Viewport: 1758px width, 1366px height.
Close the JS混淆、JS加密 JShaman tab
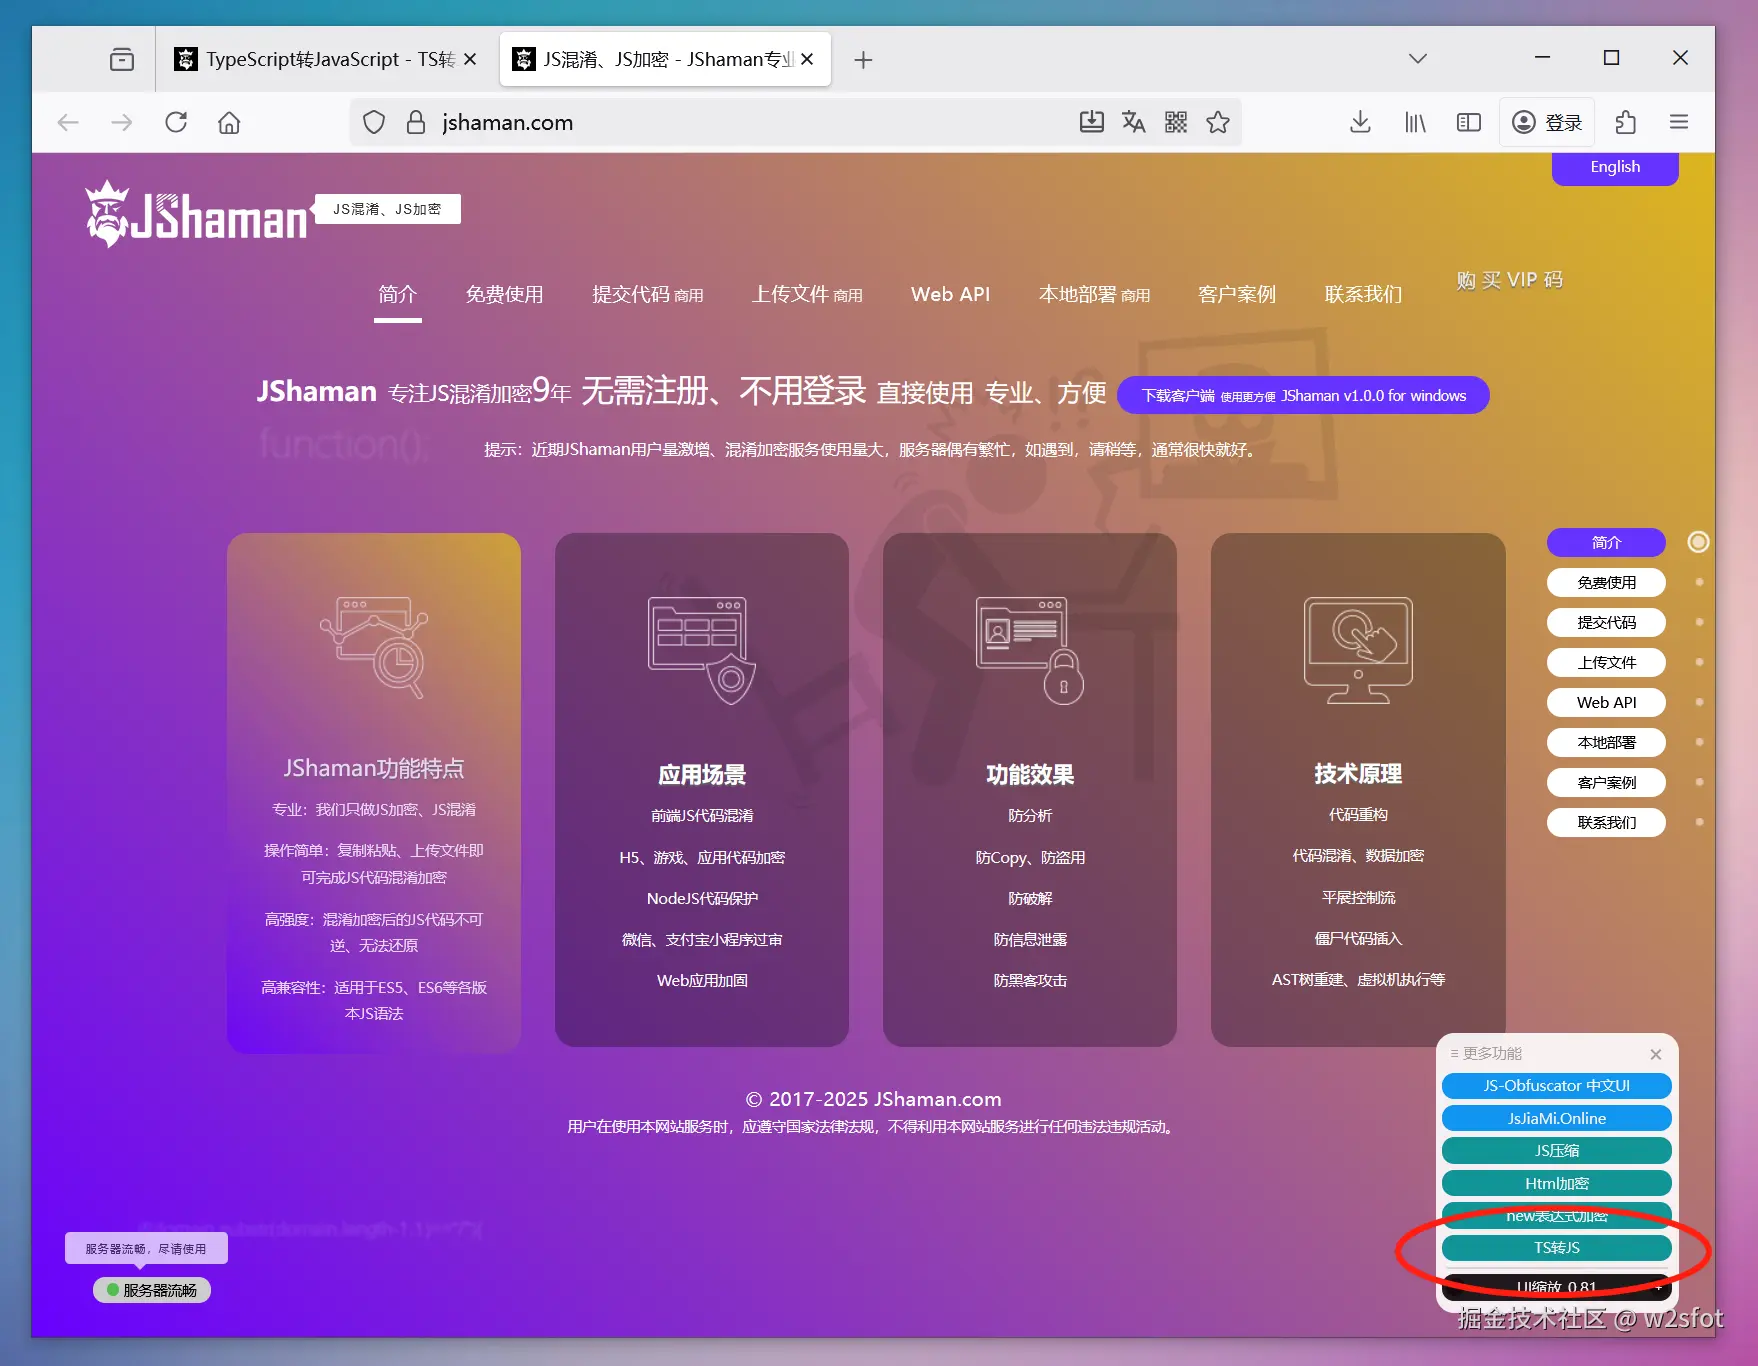coord(807,60)
